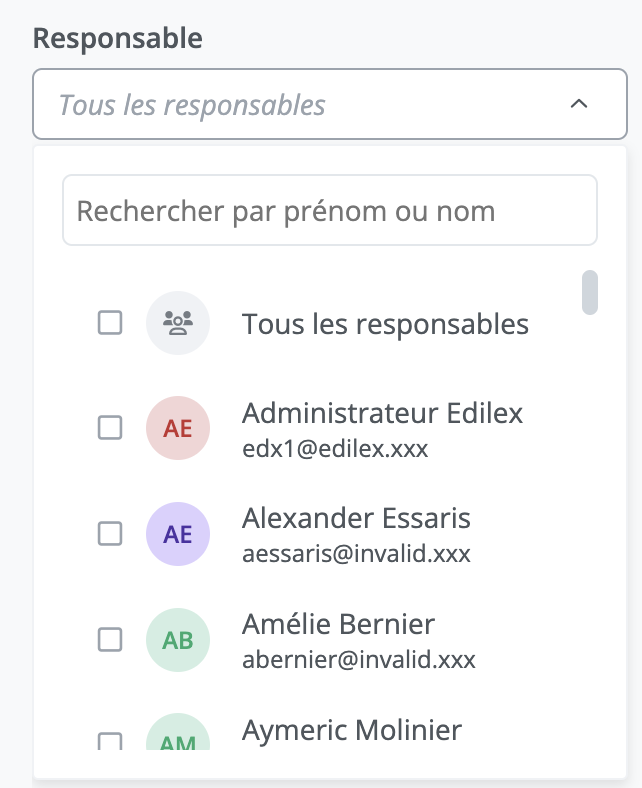The width and height of the screenshot is (642, 788).
Task: Click the green AB avatar
Action: pyautogui.click(x=178, y=640)
